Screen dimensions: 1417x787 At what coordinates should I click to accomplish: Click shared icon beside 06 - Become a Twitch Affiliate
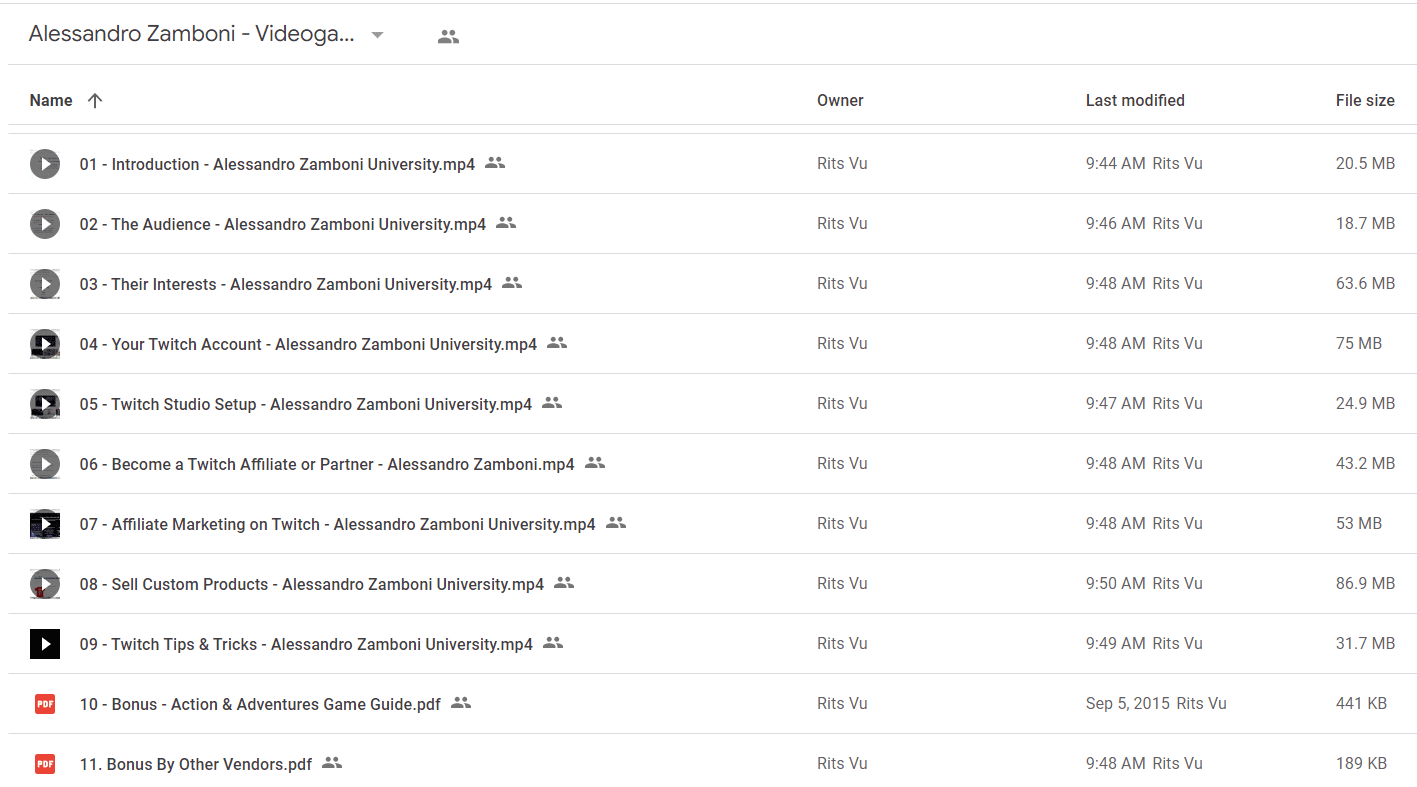[595, 462]
